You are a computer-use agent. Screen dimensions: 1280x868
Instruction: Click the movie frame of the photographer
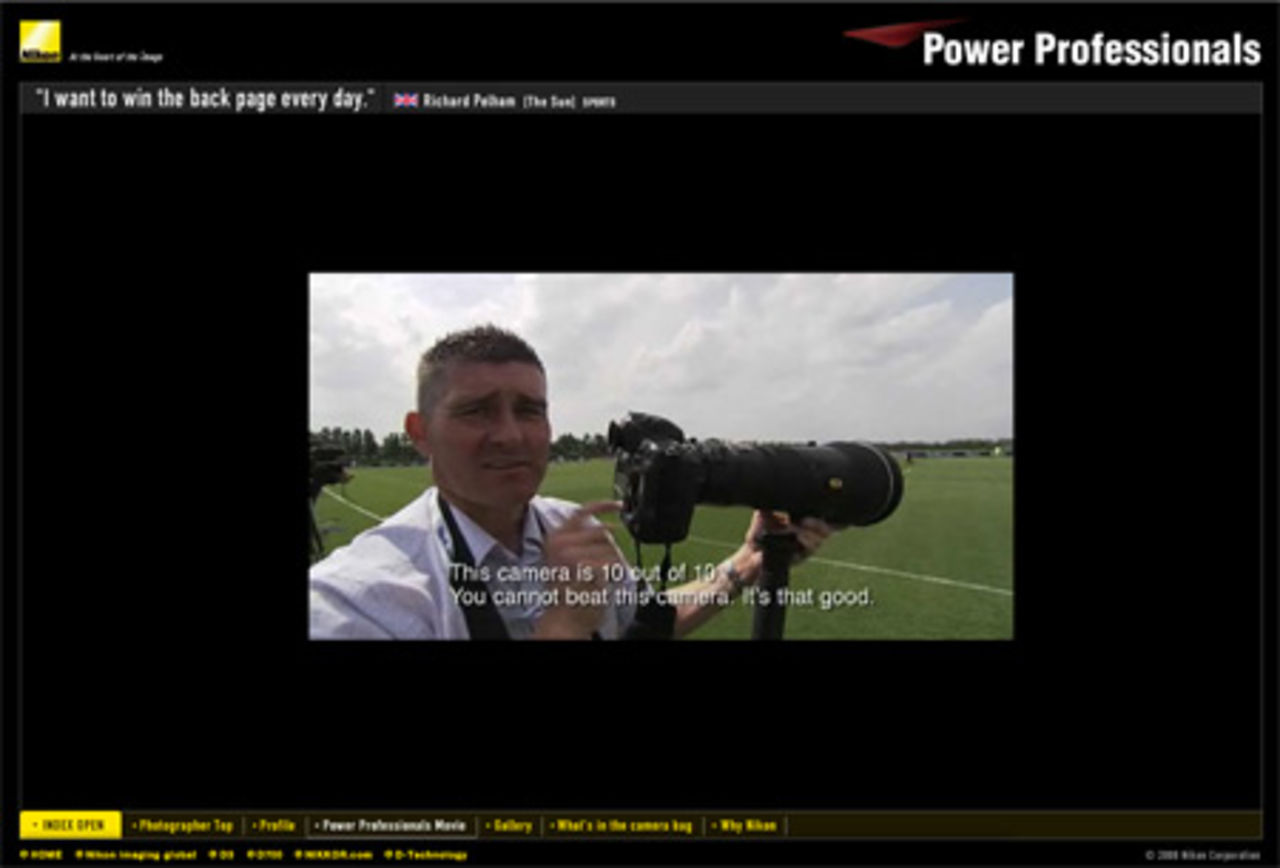click(x=661, y=456)
